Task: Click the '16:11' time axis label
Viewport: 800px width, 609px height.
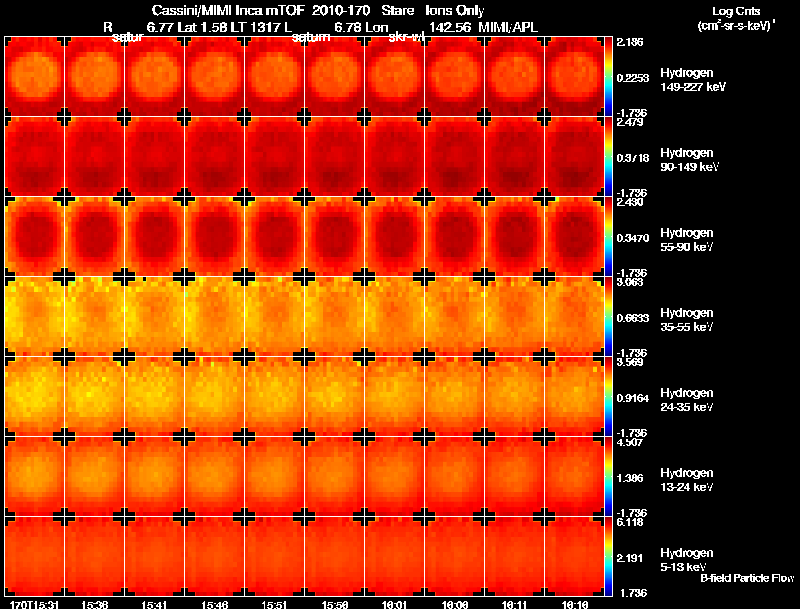Action: (x=515, y=604)
